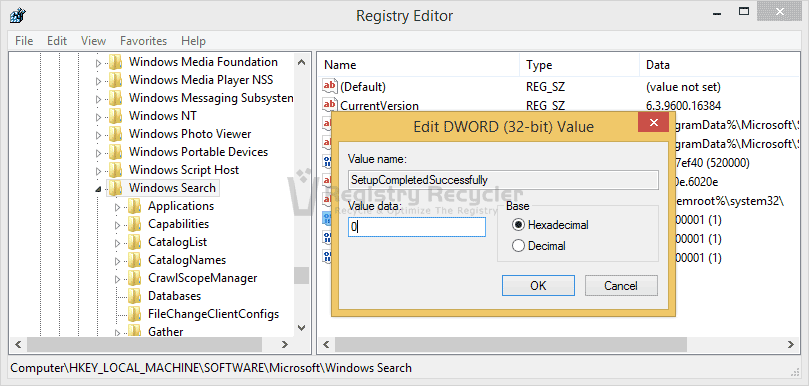The image size is (809, 386).
Task: Click the (Default) string value icon
Action: 330,87
